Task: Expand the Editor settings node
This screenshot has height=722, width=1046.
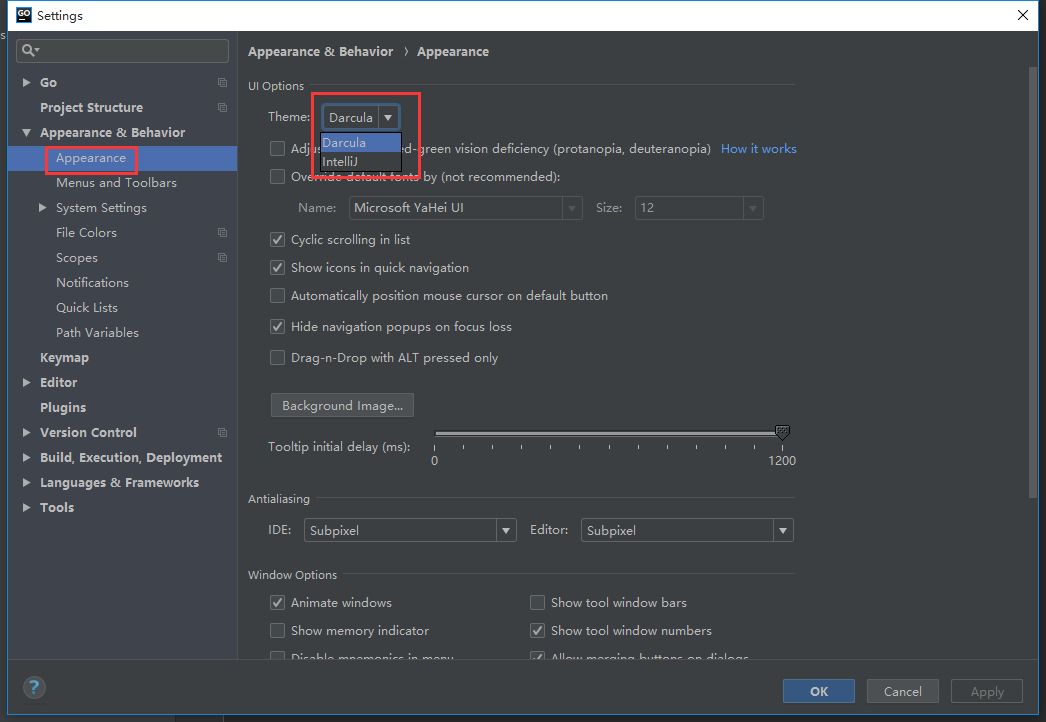Action: pos(27,382)
